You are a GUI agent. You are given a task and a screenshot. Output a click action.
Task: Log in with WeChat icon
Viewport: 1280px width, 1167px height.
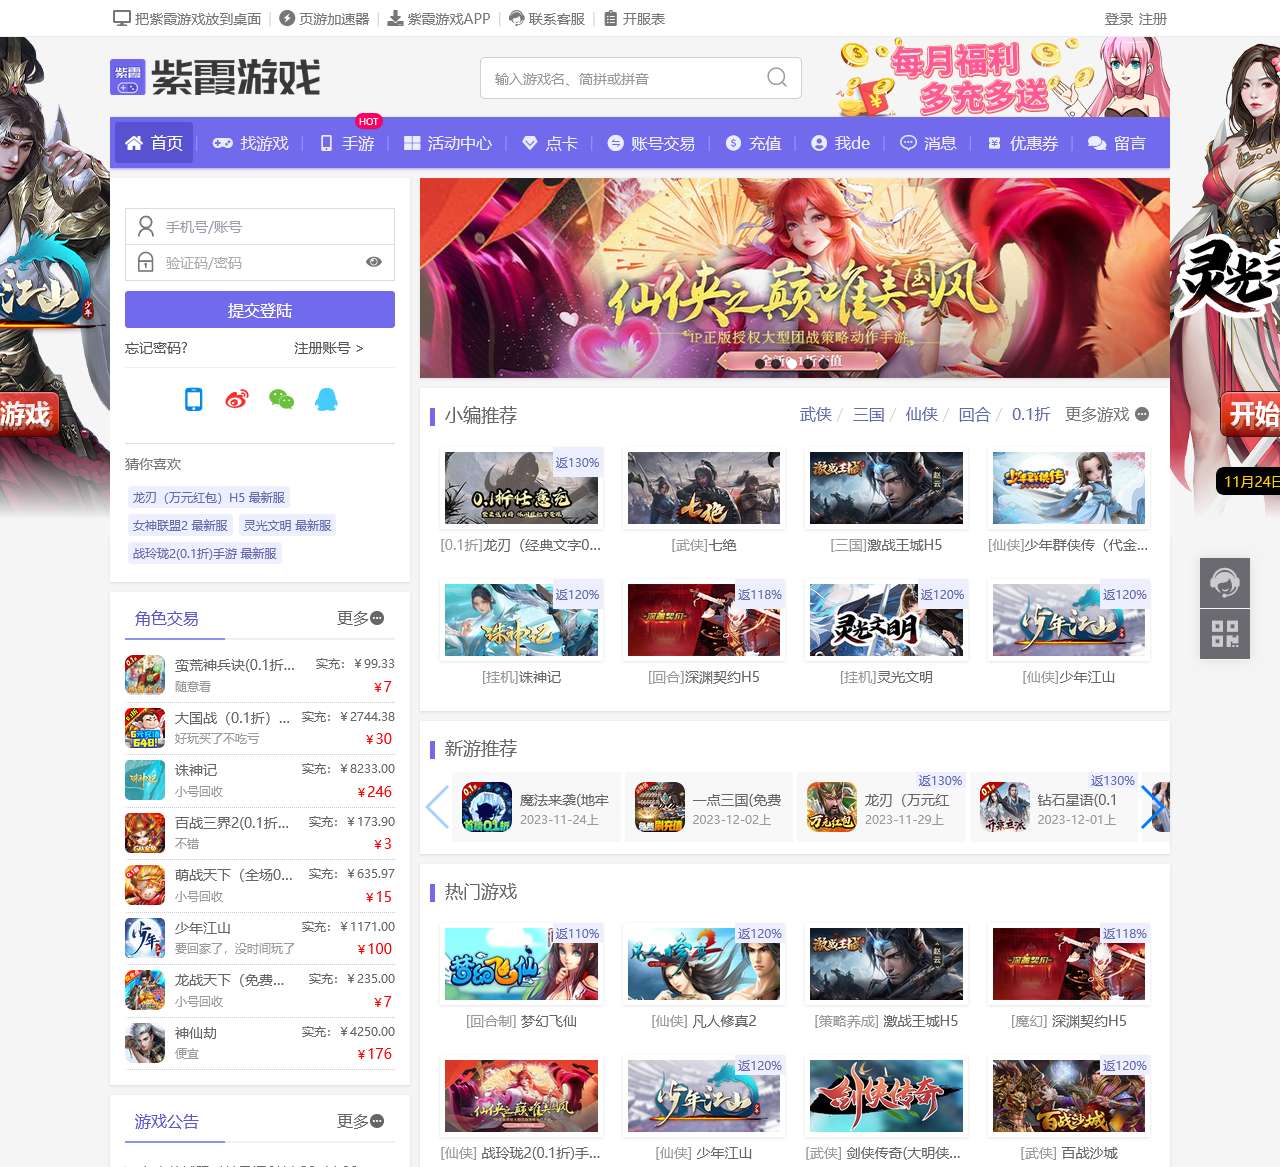(x=282, y=399)
